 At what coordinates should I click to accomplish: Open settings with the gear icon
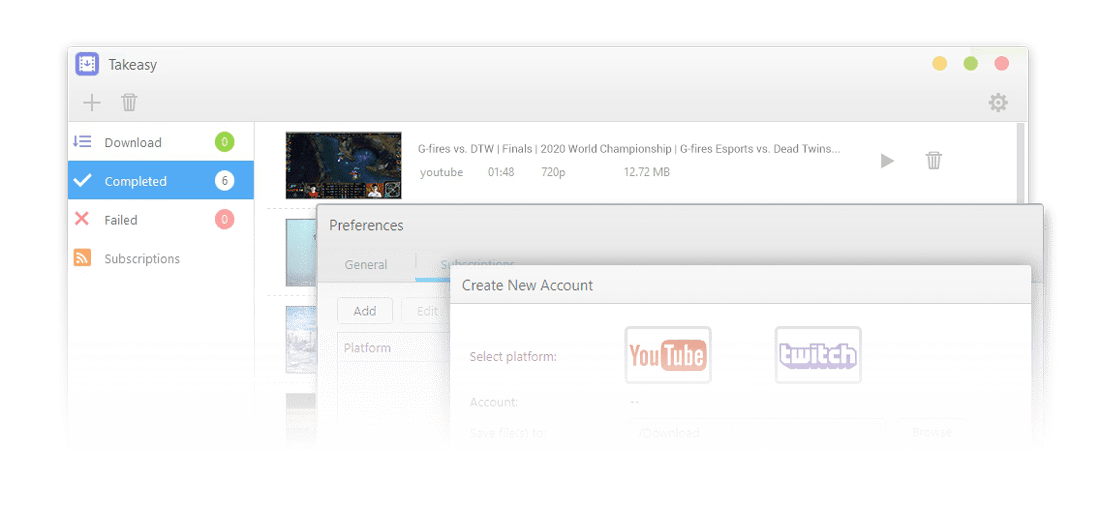coord(997,103)
